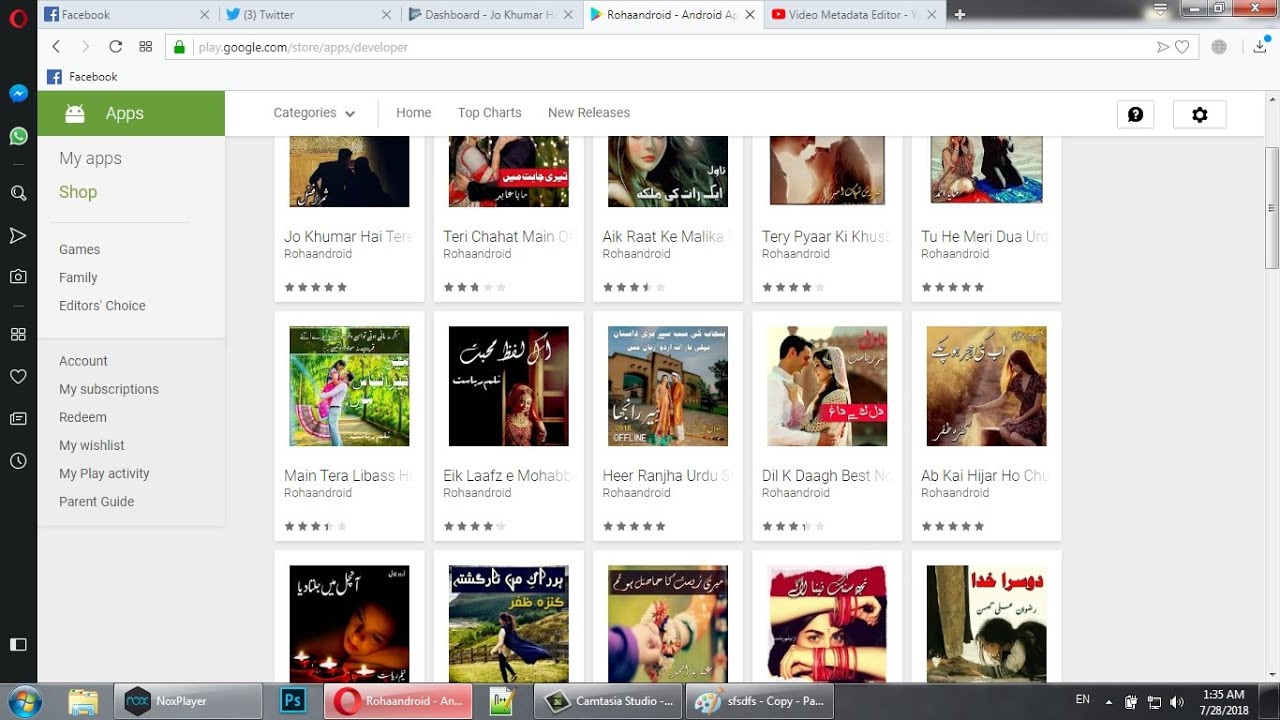
Task: Open Google Play help question mark
Action: coord(1136,115)
